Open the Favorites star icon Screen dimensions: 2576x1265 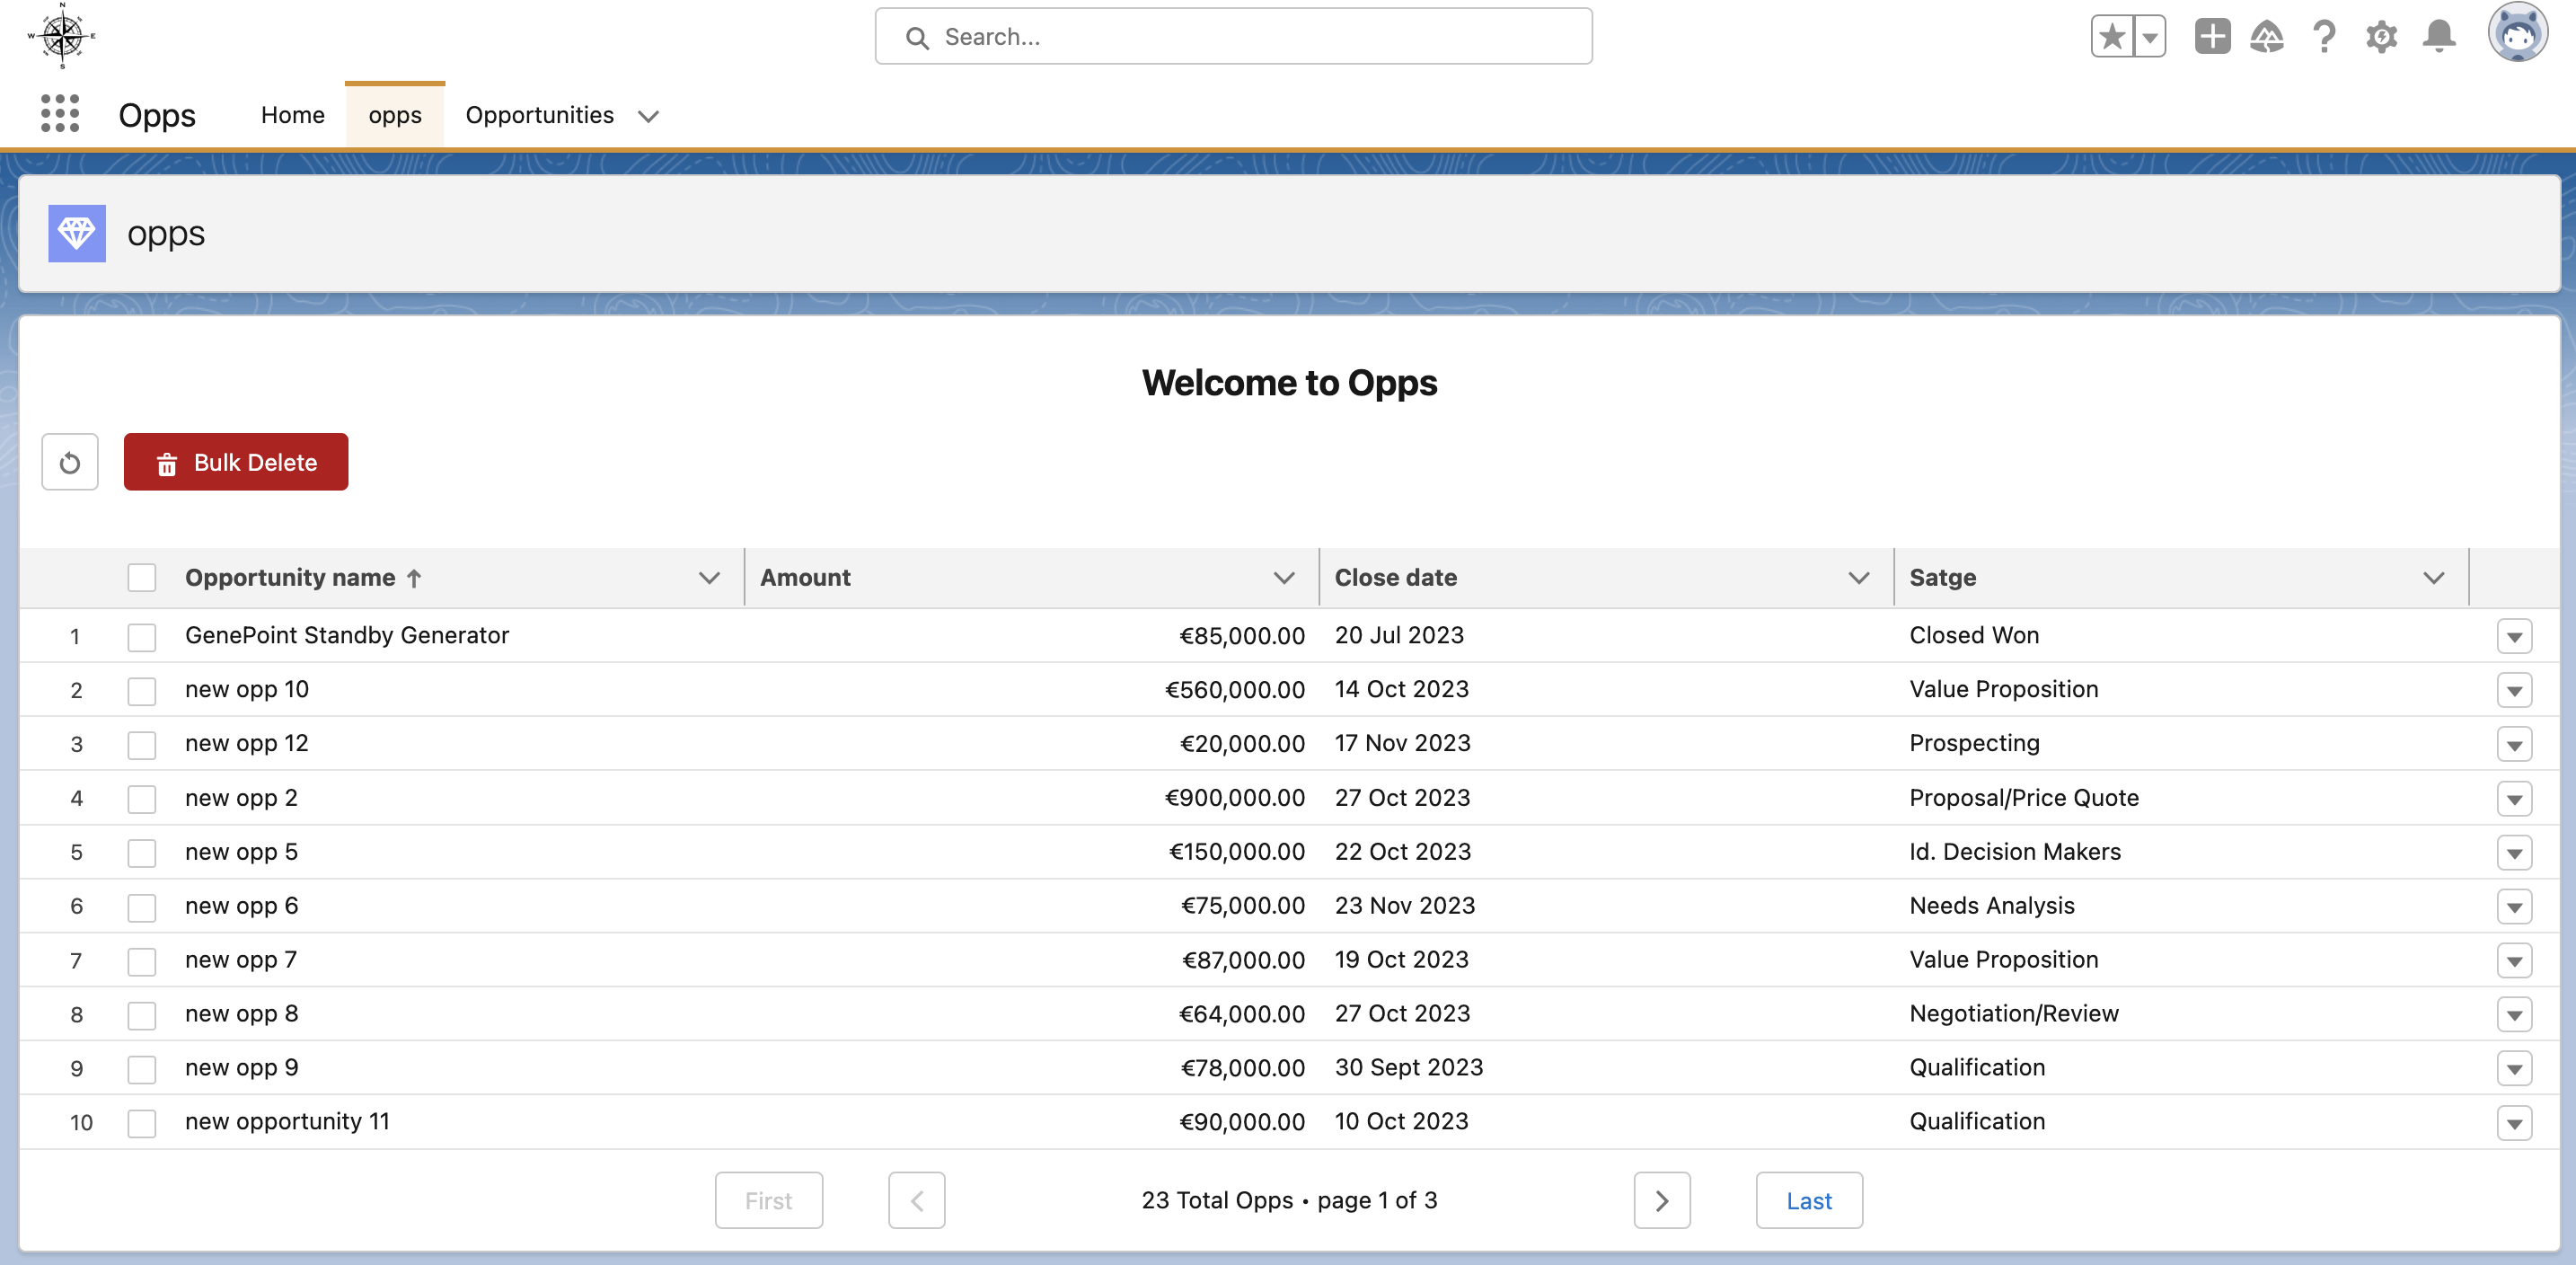[x=2112, y=37]
